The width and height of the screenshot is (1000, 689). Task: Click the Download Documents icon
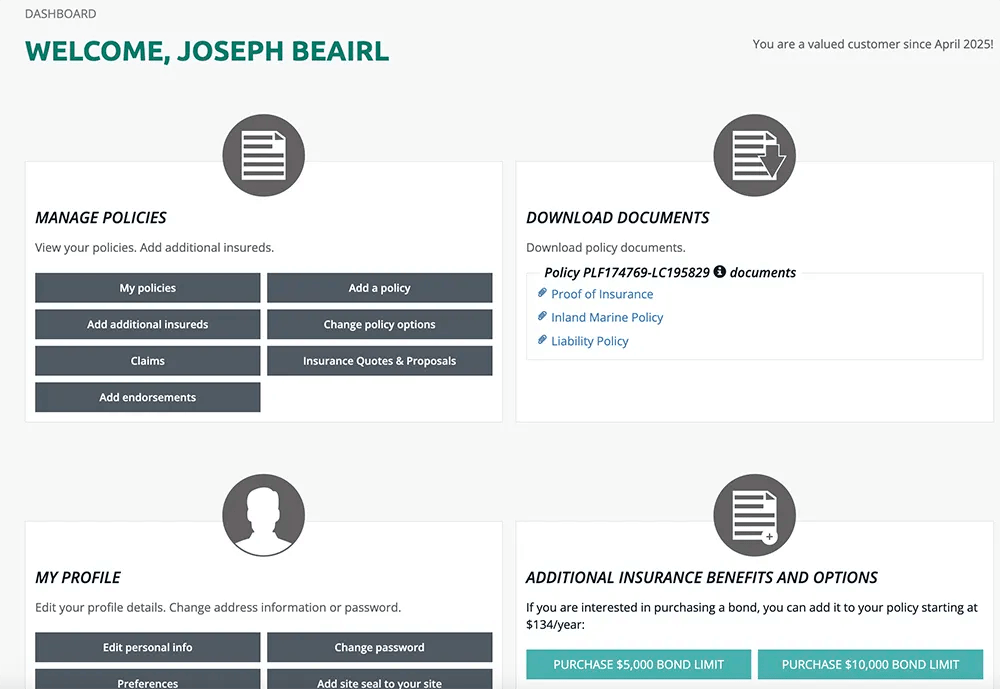(x=754, y=155)
